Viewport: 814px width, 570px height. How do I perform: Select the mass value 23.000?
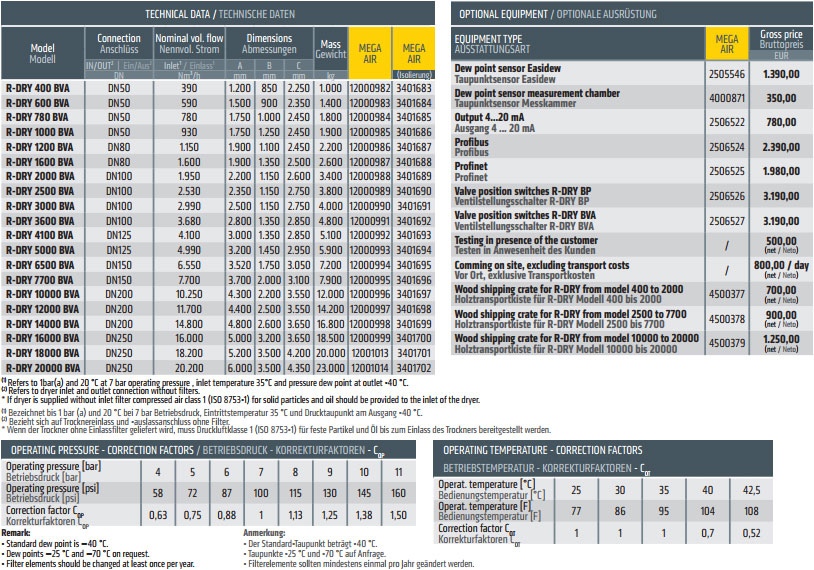point(330,368)
